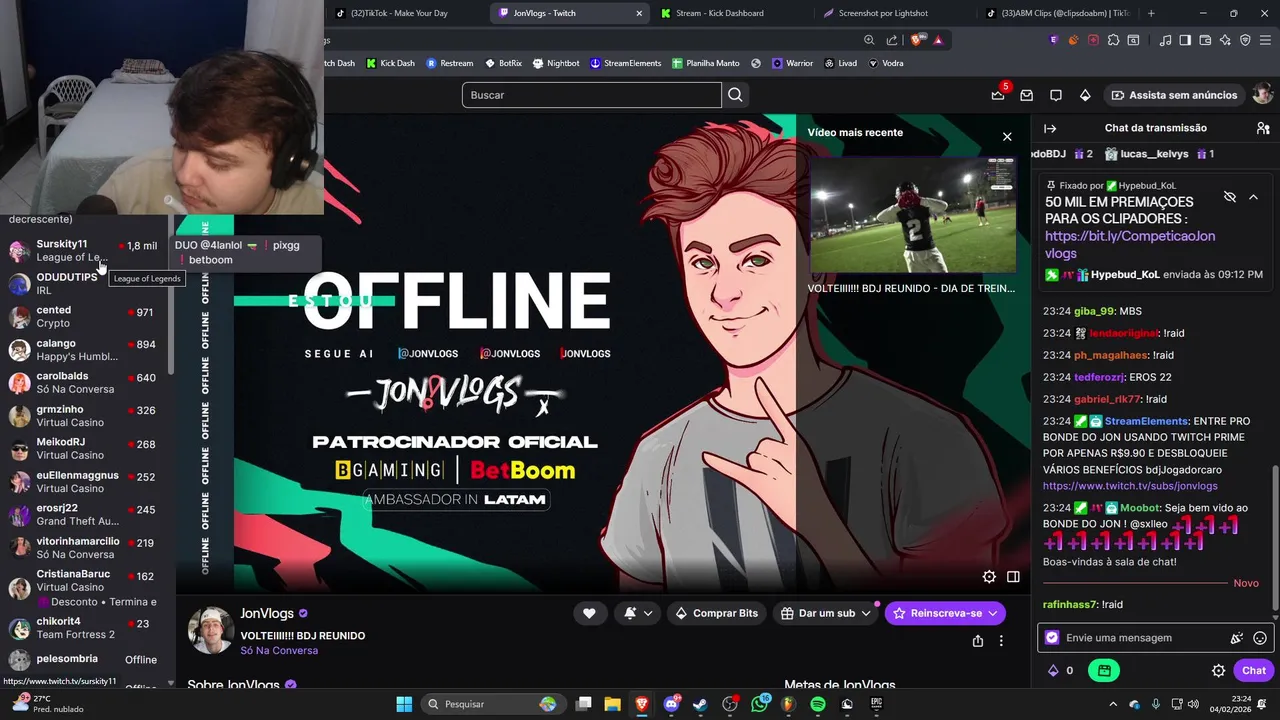Click the green channel points chest button
Image resolution: width=1280 pixels, height=720 pixels.
click(1104, 671)
